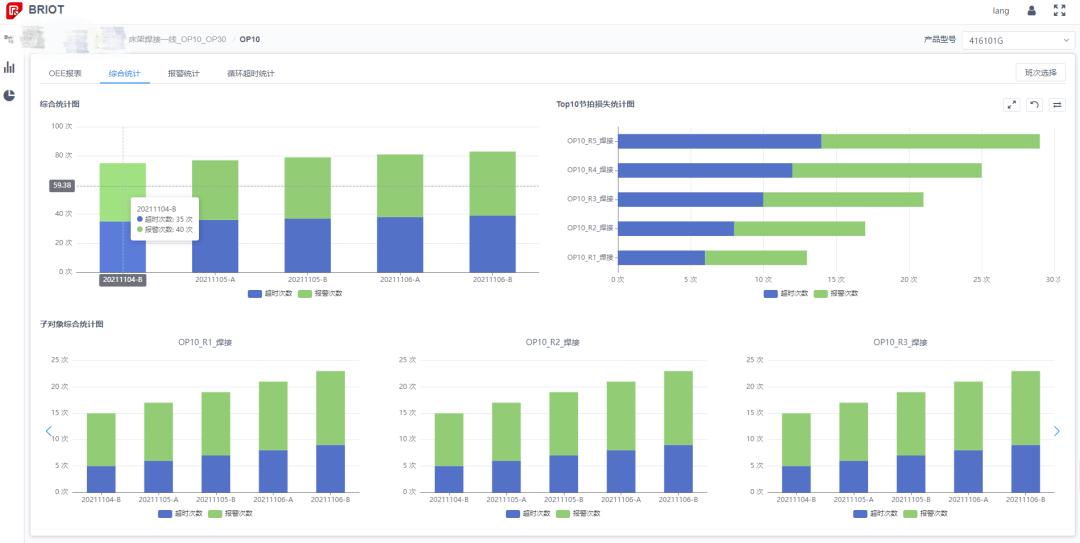Click the swap axes icon above Top10 chart

pyautogui.click(x=1057, y=104)
